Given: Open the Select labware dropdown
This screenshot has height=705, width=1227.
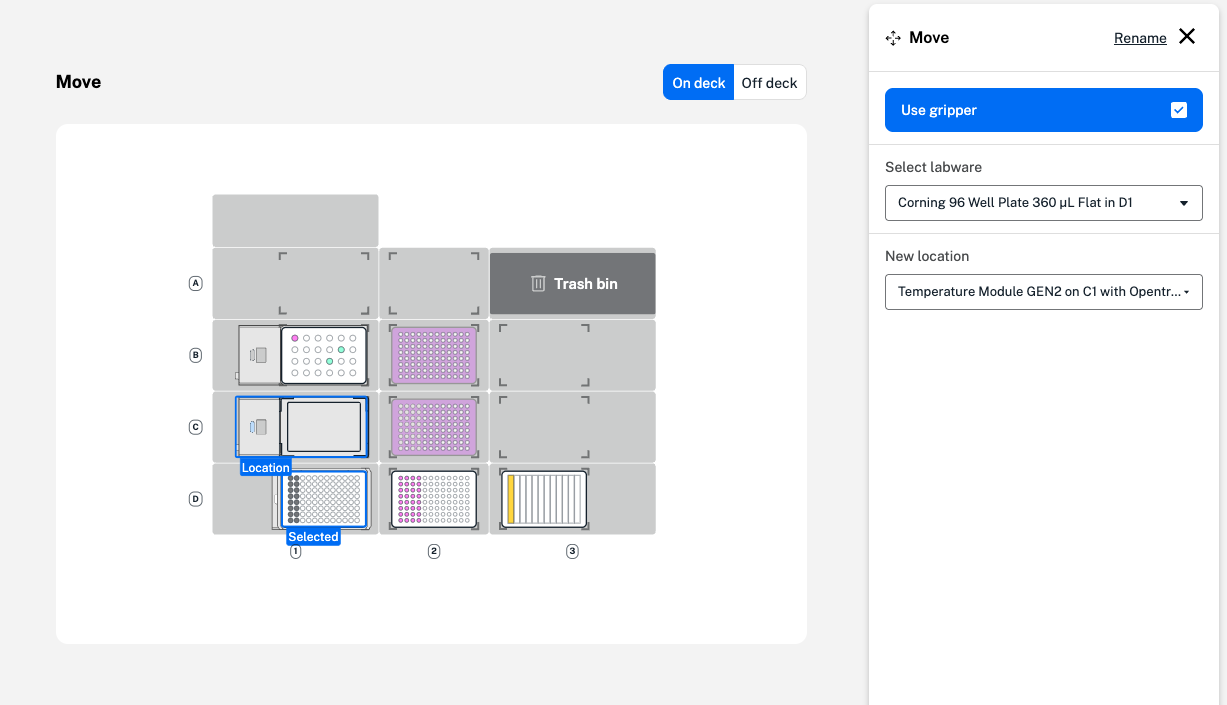Looking at the screenshot, I should pos(1043,203).
